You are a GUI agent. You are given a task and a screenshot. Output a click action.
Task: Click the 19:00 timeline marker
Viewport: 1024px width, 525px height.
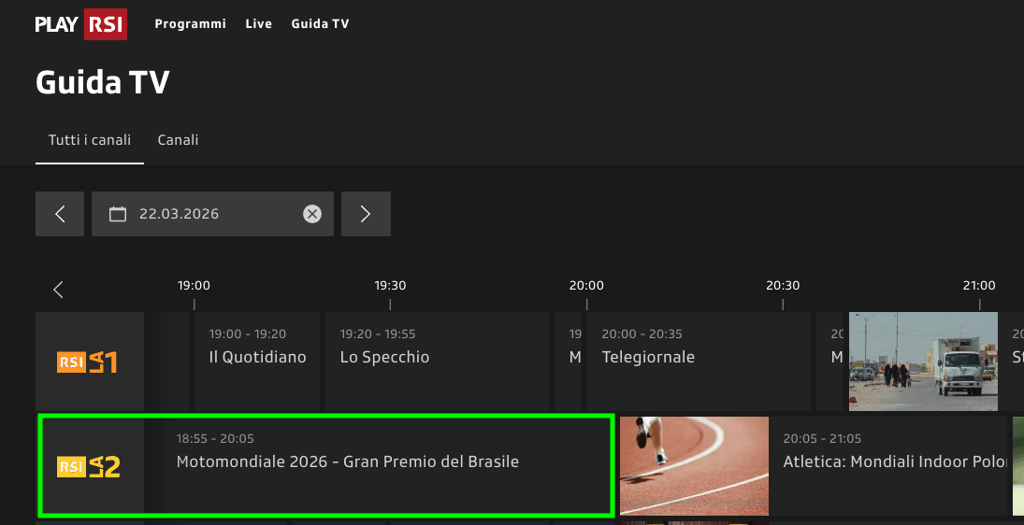click(x=194, y=285)
